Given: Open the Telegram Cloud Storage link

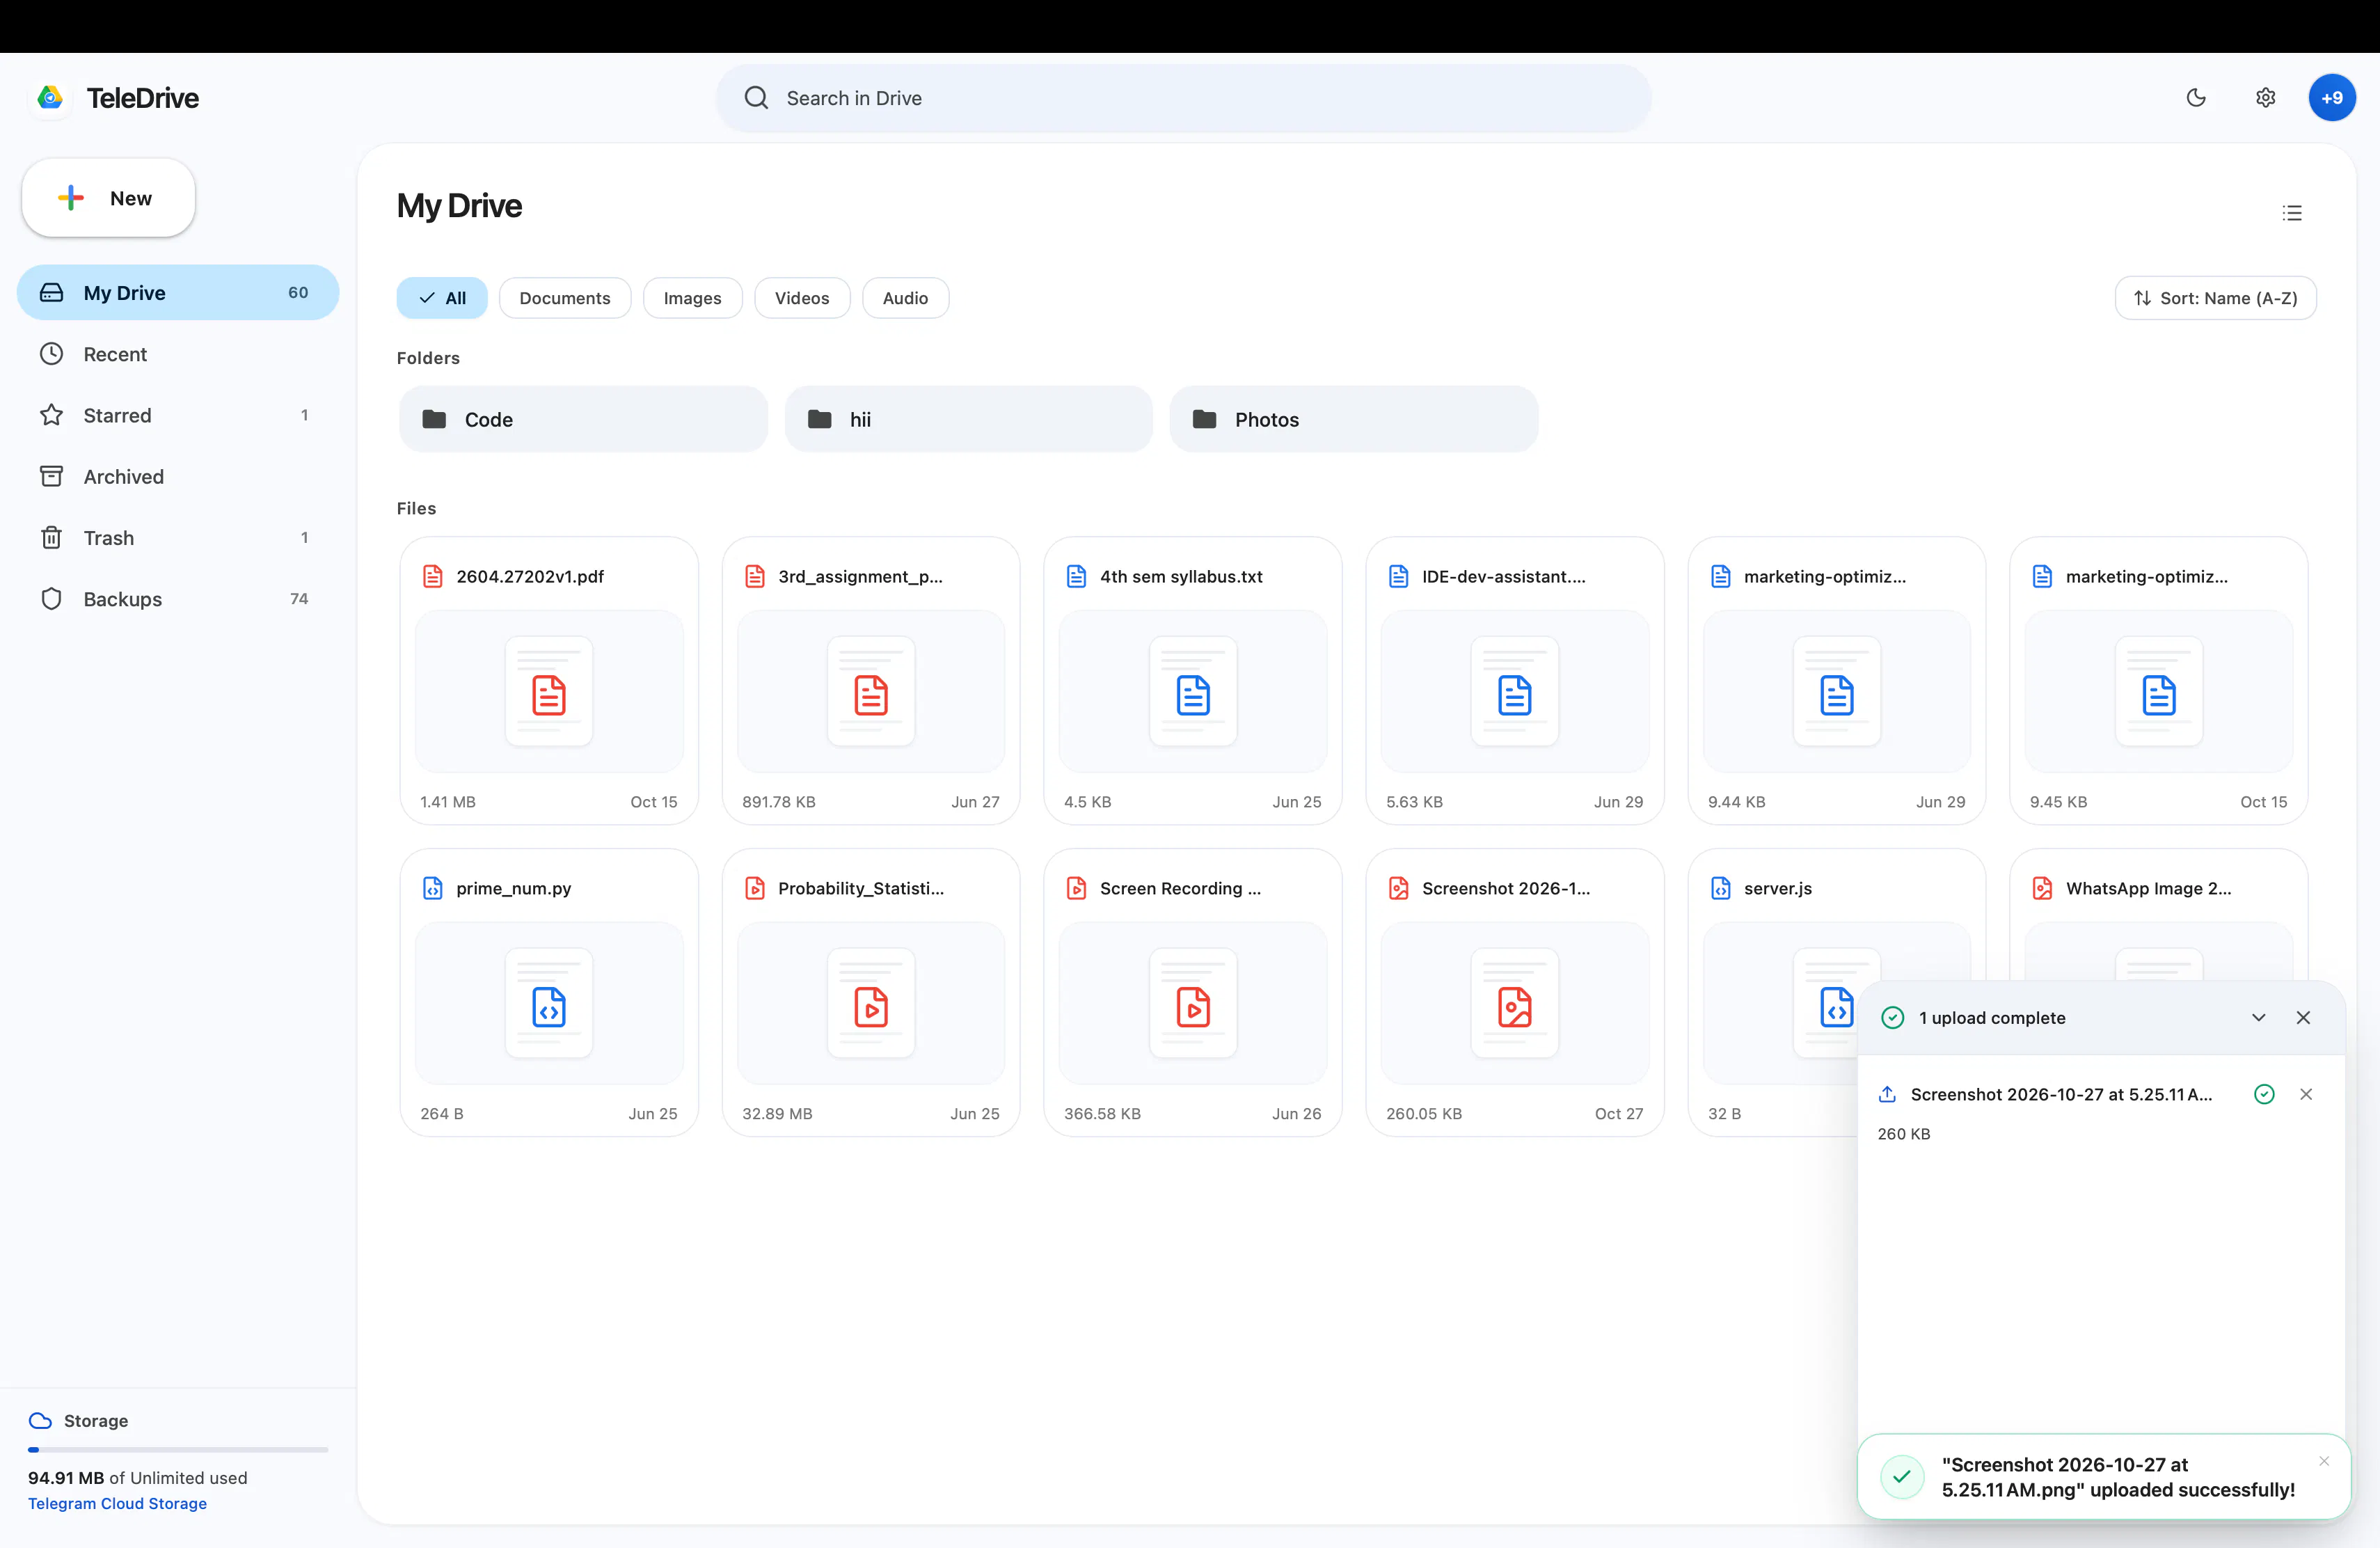Looking at the screenshot, I should point(117,1503).
